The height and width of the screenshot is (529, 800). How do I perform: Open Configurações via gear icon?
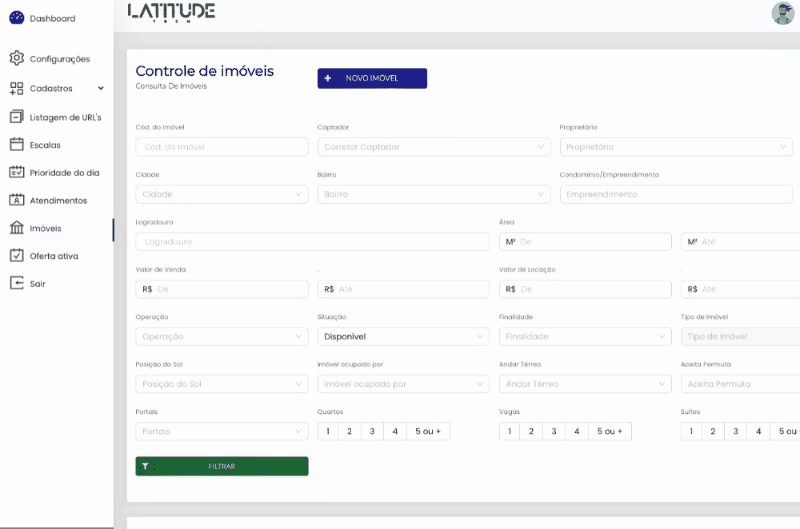16,59
